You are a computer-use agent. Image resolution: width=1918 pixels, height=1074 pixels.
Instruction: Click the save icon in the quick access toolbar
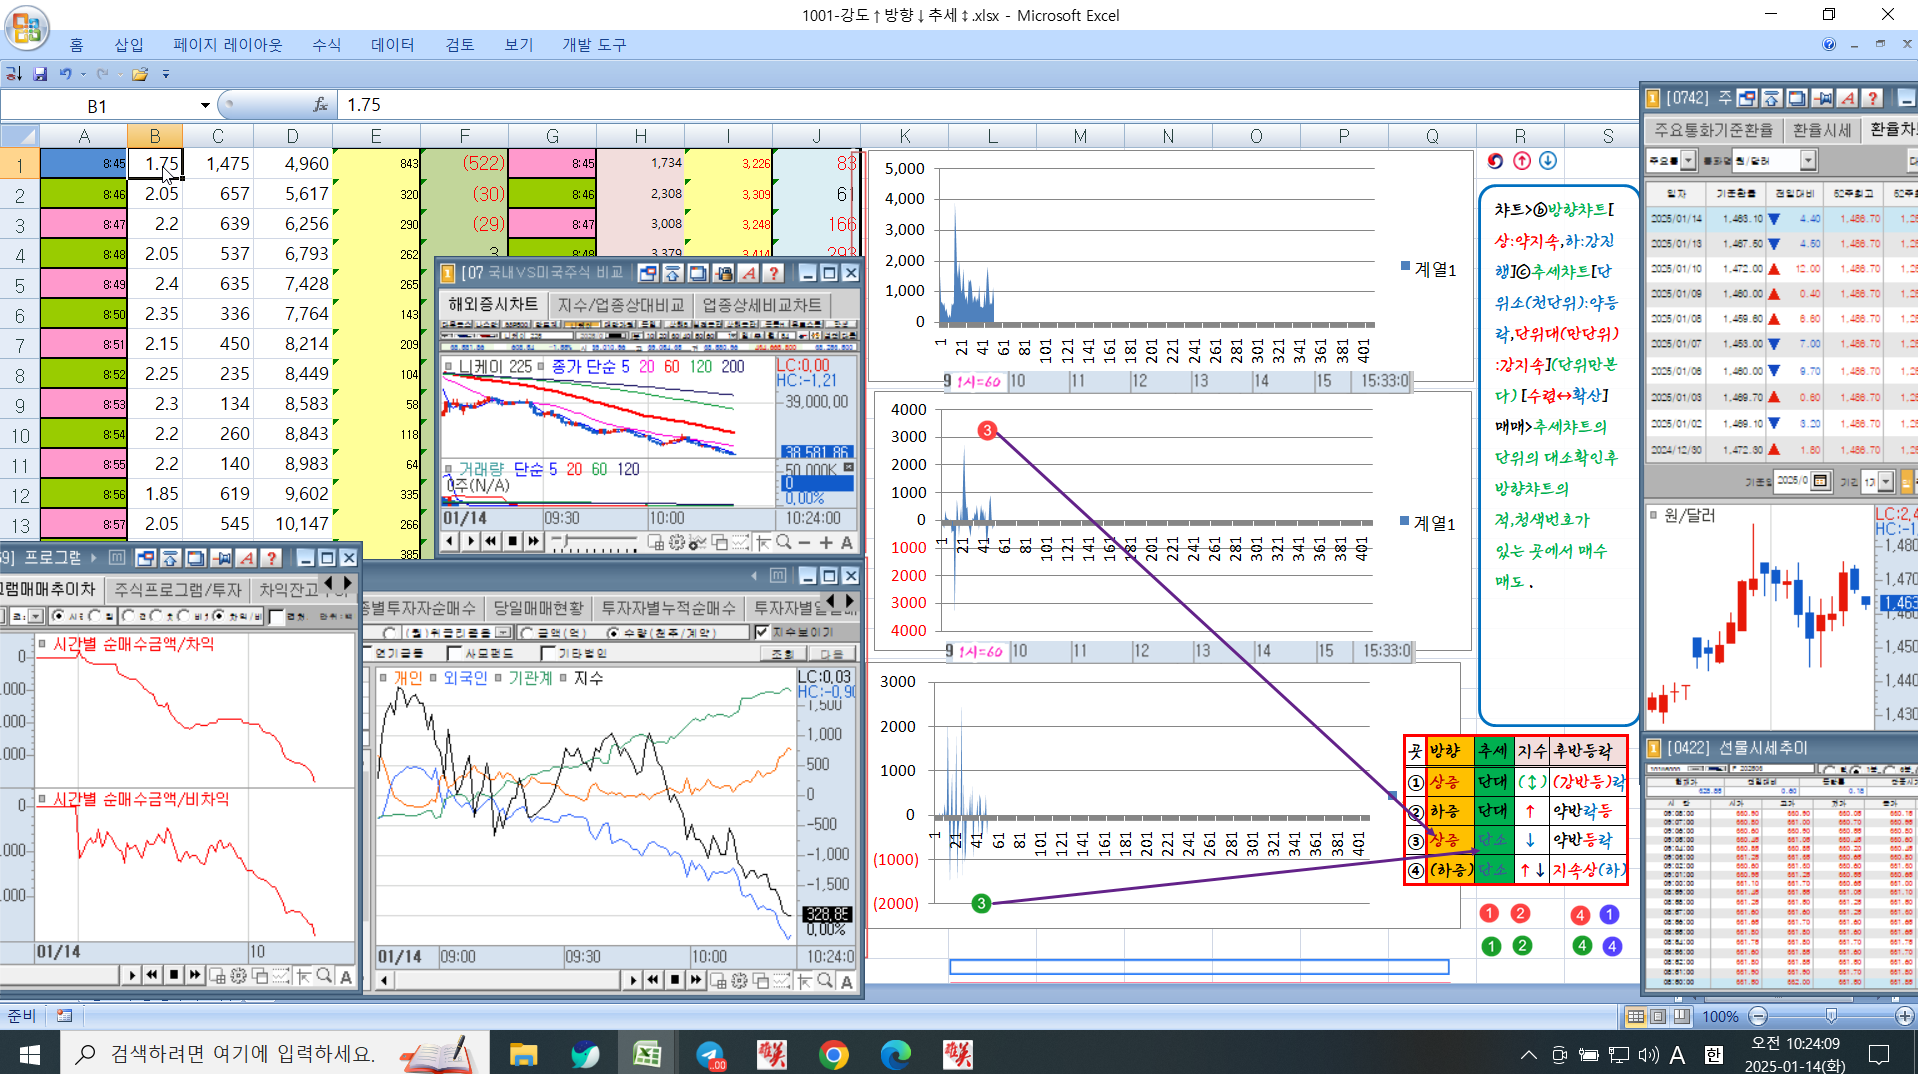click(40, 74)
